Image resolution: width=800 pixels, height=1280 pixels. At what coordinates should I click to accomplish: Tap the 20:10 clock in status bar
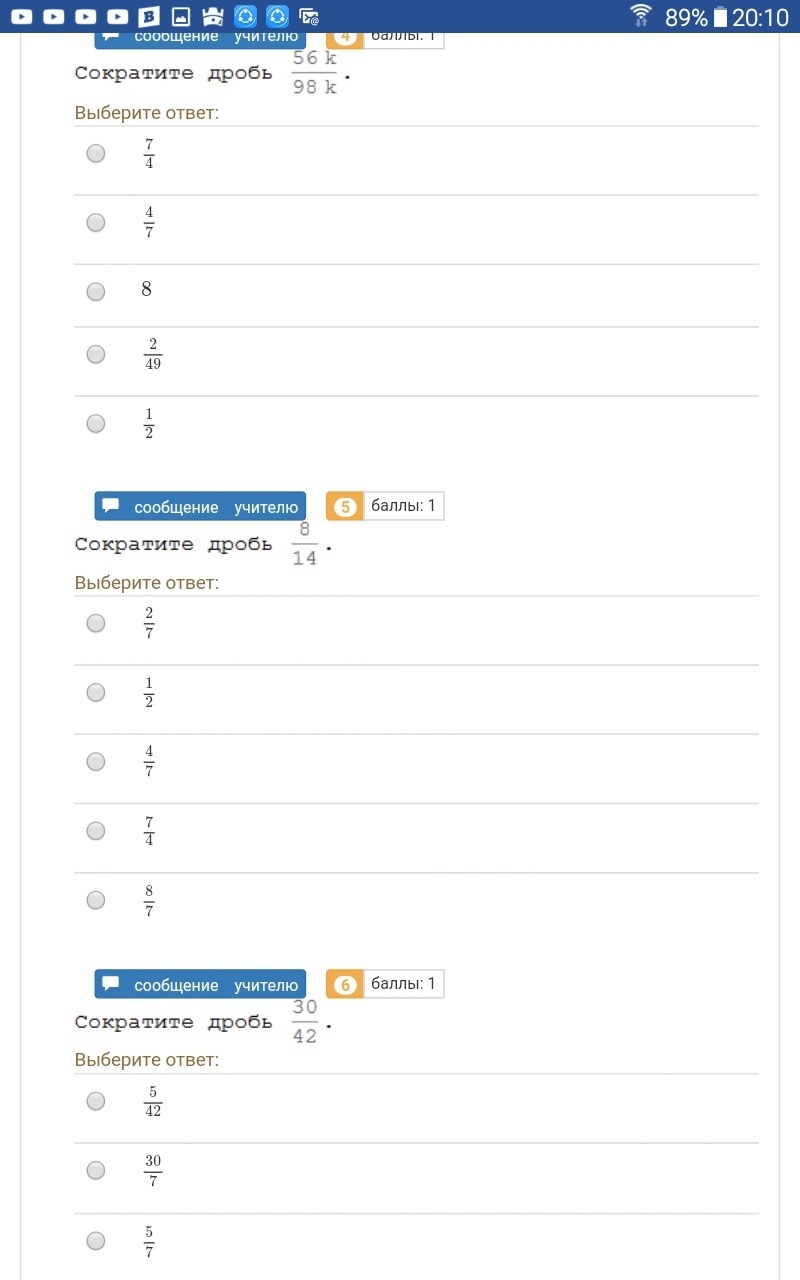pyautogui.click(x=760, y=17)
